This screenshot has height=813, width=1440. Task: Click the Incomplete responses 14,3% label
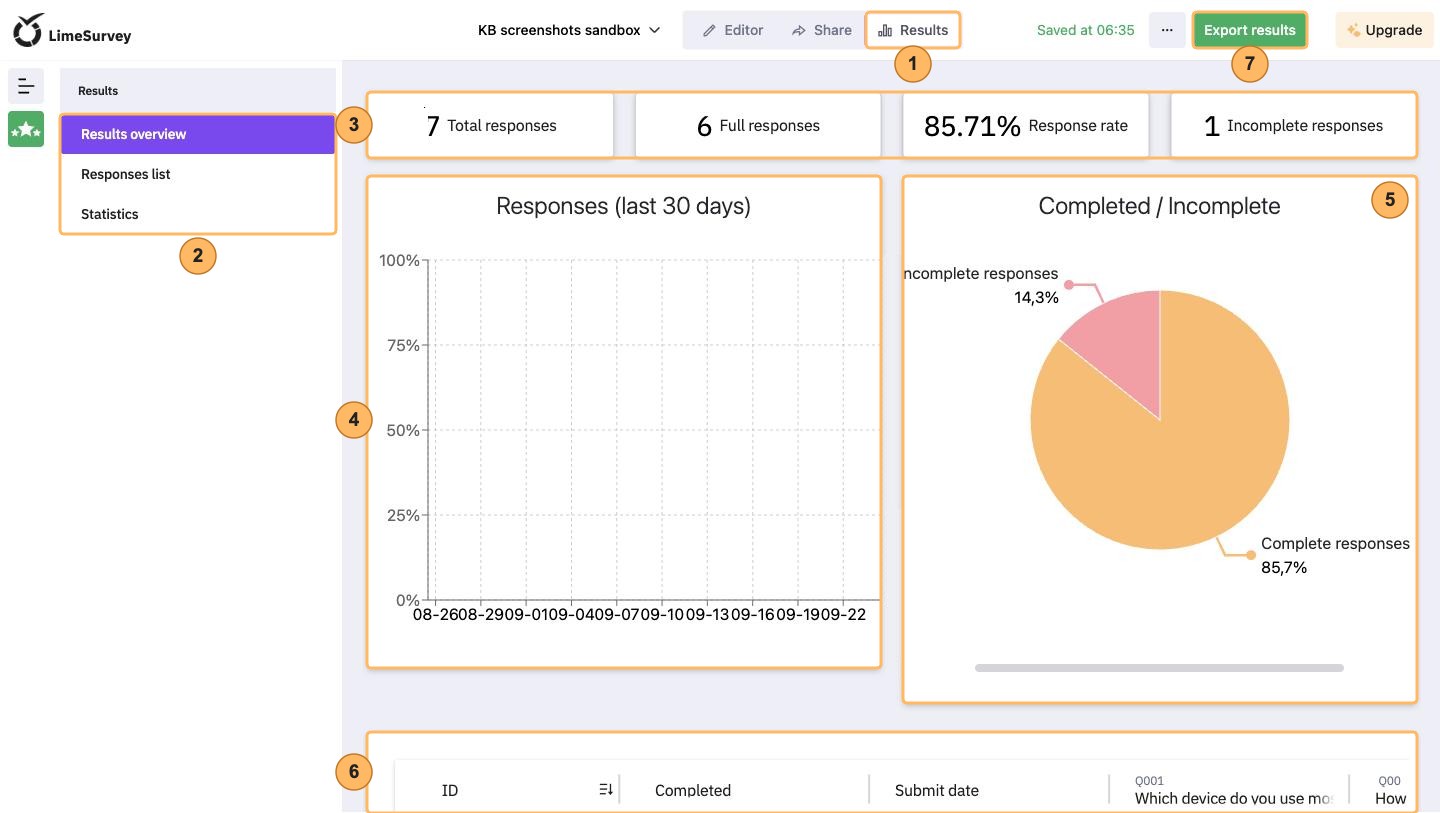pos(981,285)
